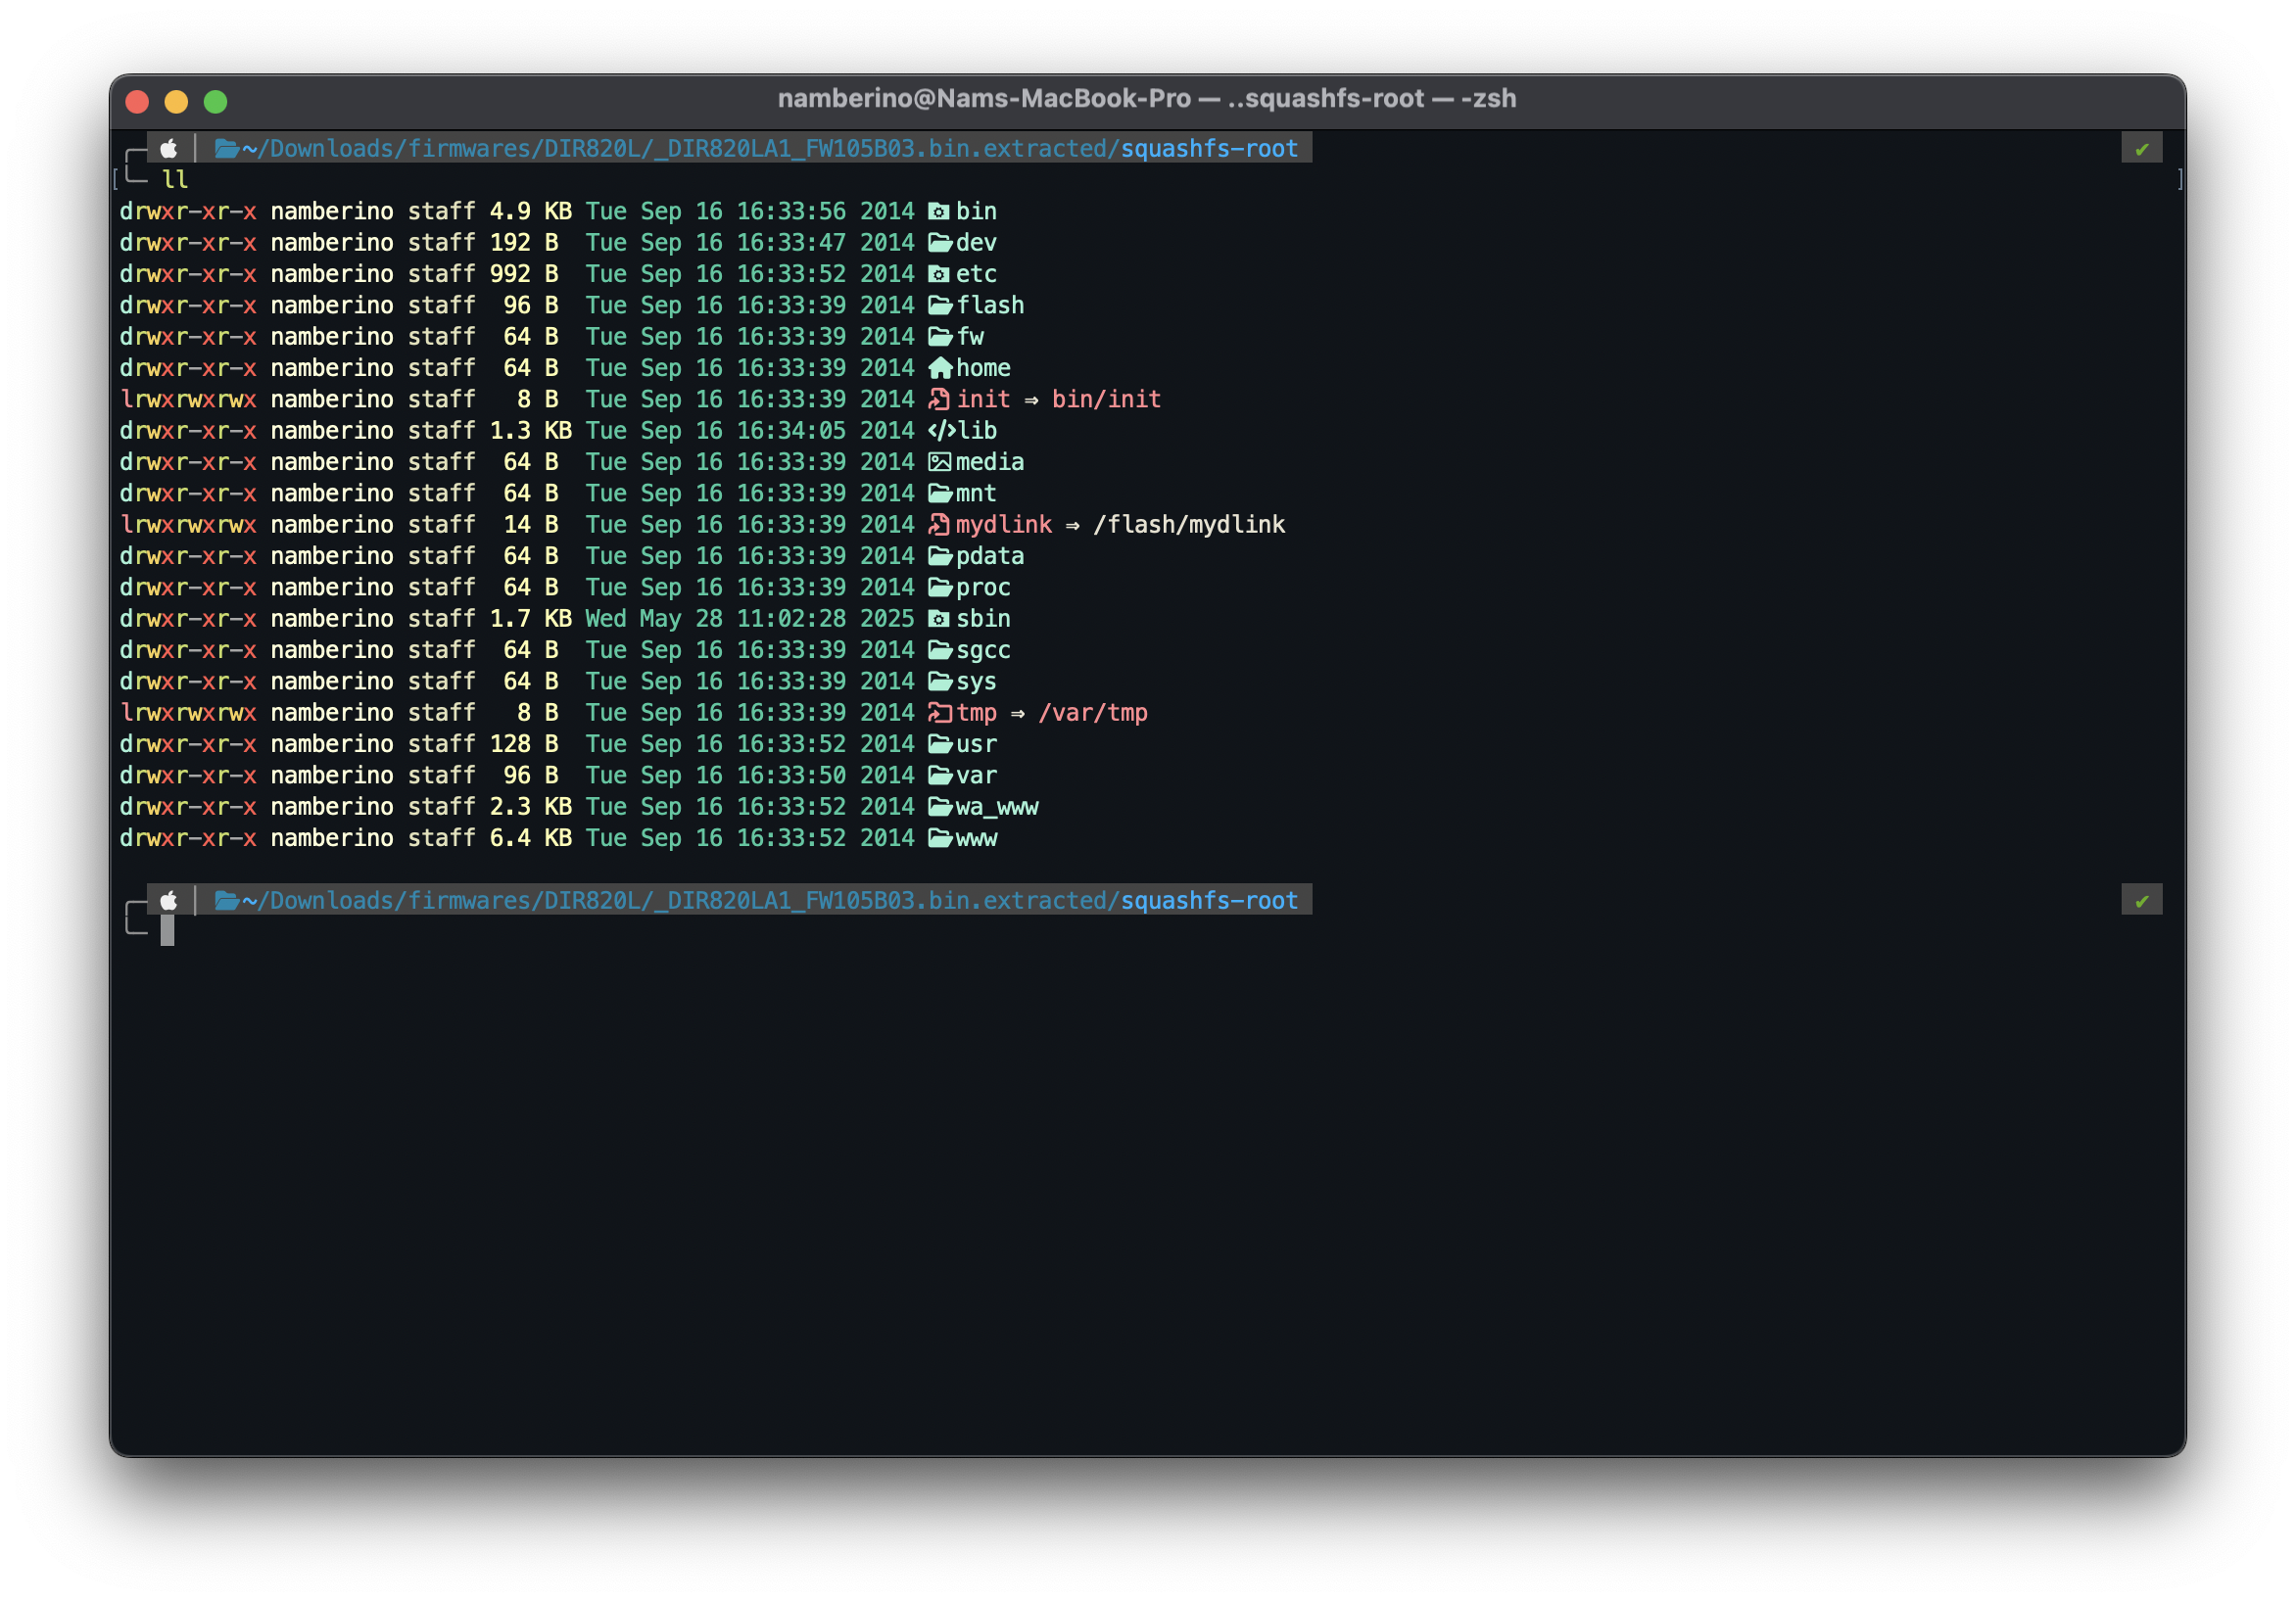Click the green zoom window button
This screenshot has height=1602, width=2296.
pyautogui.click(x=216, y=101)
